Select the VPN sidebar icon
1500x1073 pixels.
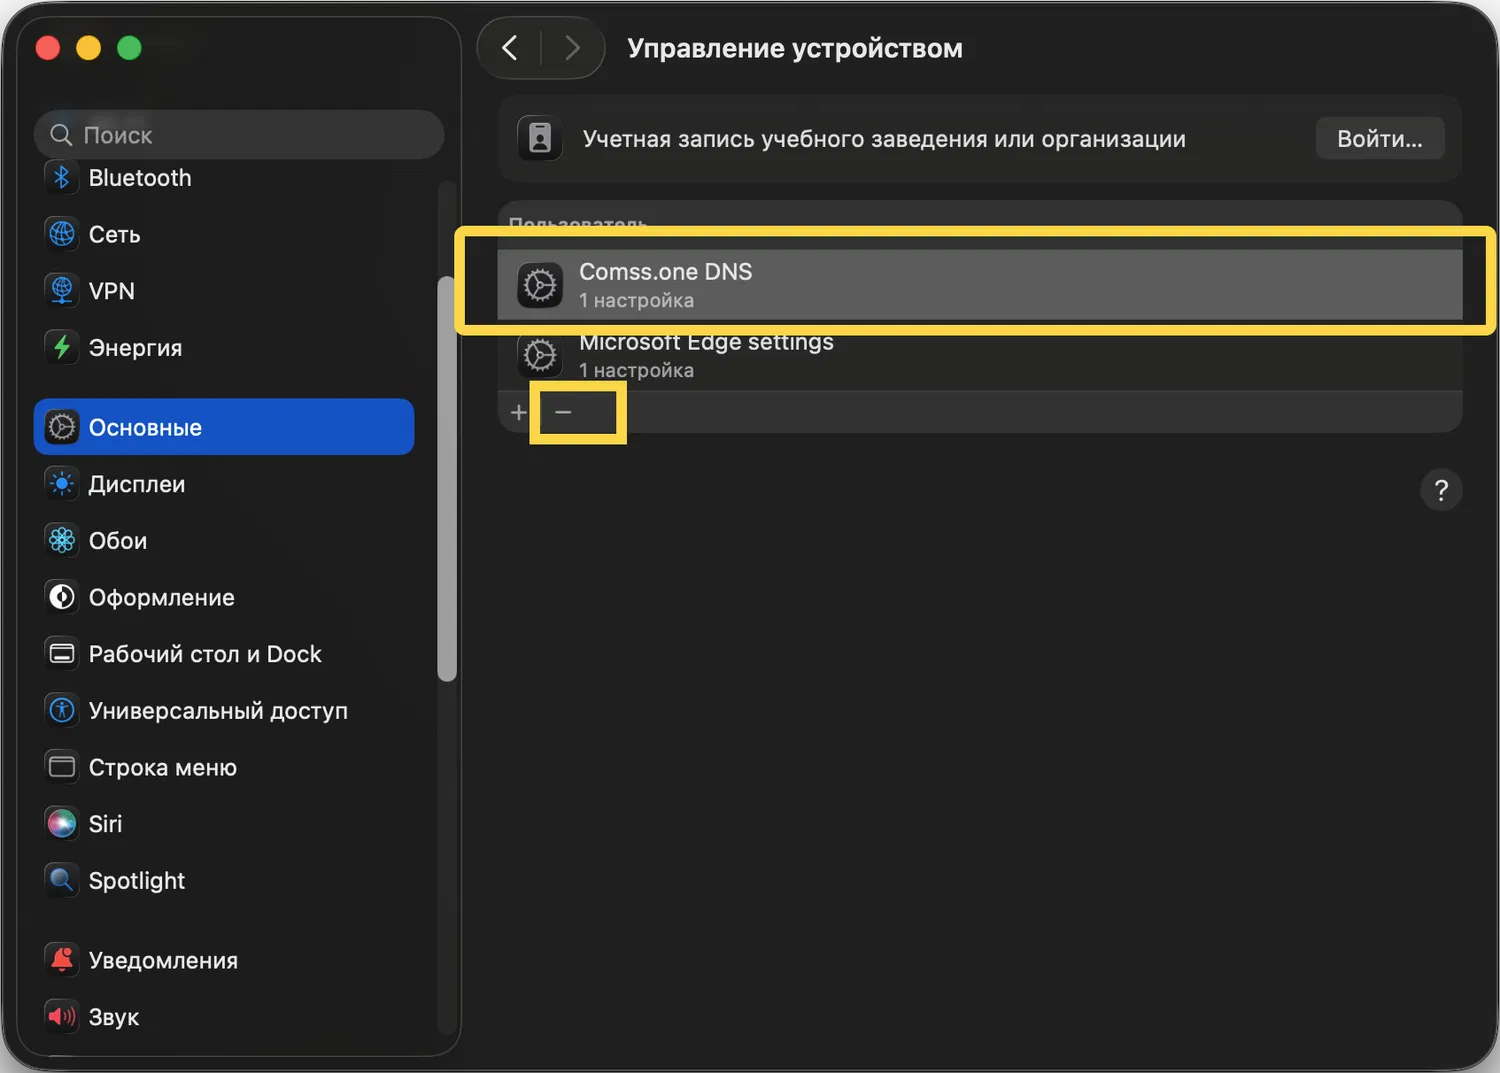point(62,291)
